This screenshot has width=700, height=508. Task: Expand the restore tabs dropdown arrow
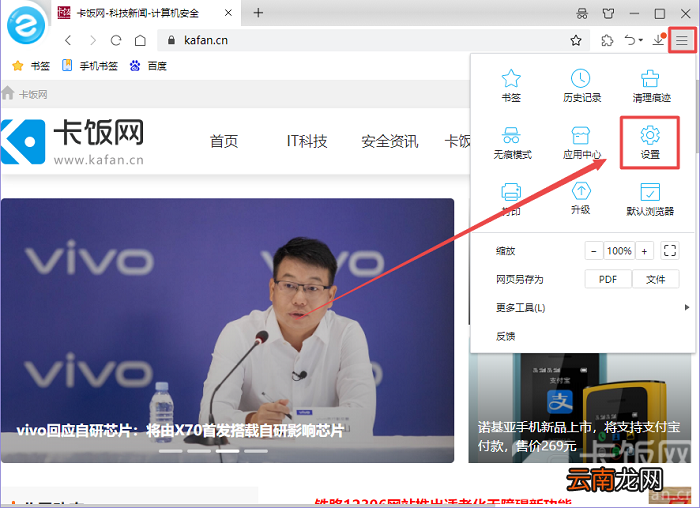pyautogui.click(x=641, y=40)
